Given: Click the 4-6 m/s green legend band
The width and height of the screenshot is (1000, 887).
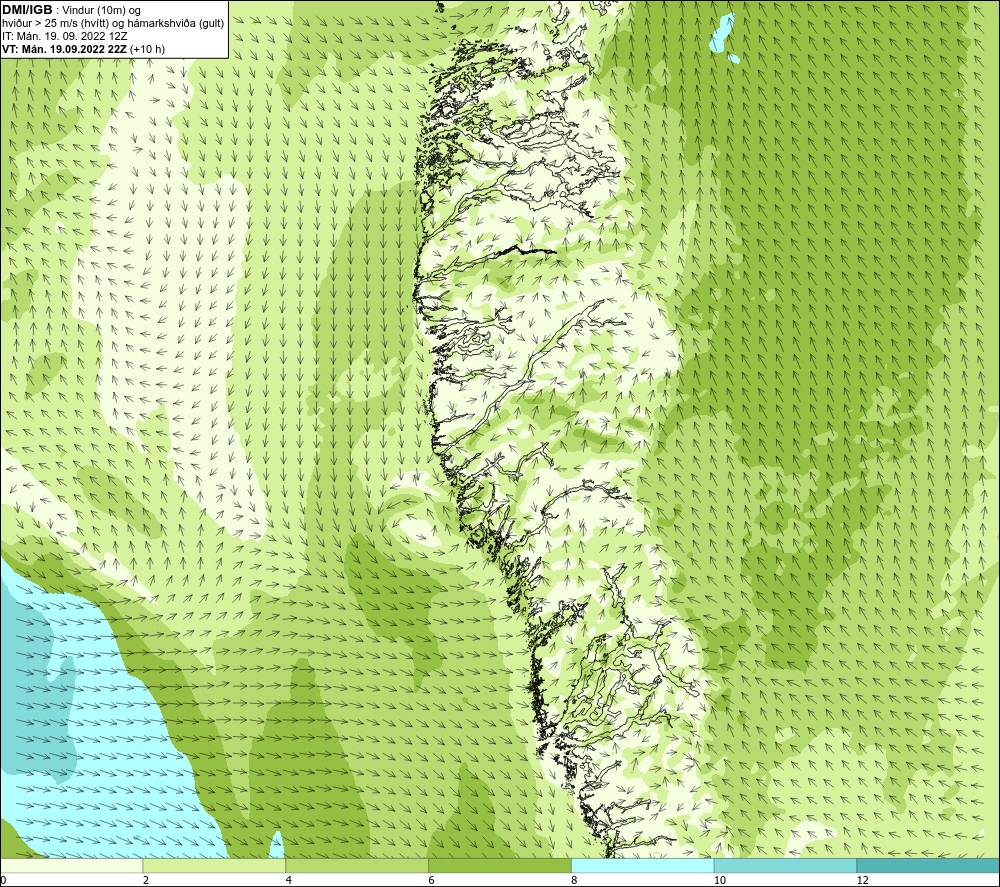Looking at the screenshot, I should coord(357,865).
